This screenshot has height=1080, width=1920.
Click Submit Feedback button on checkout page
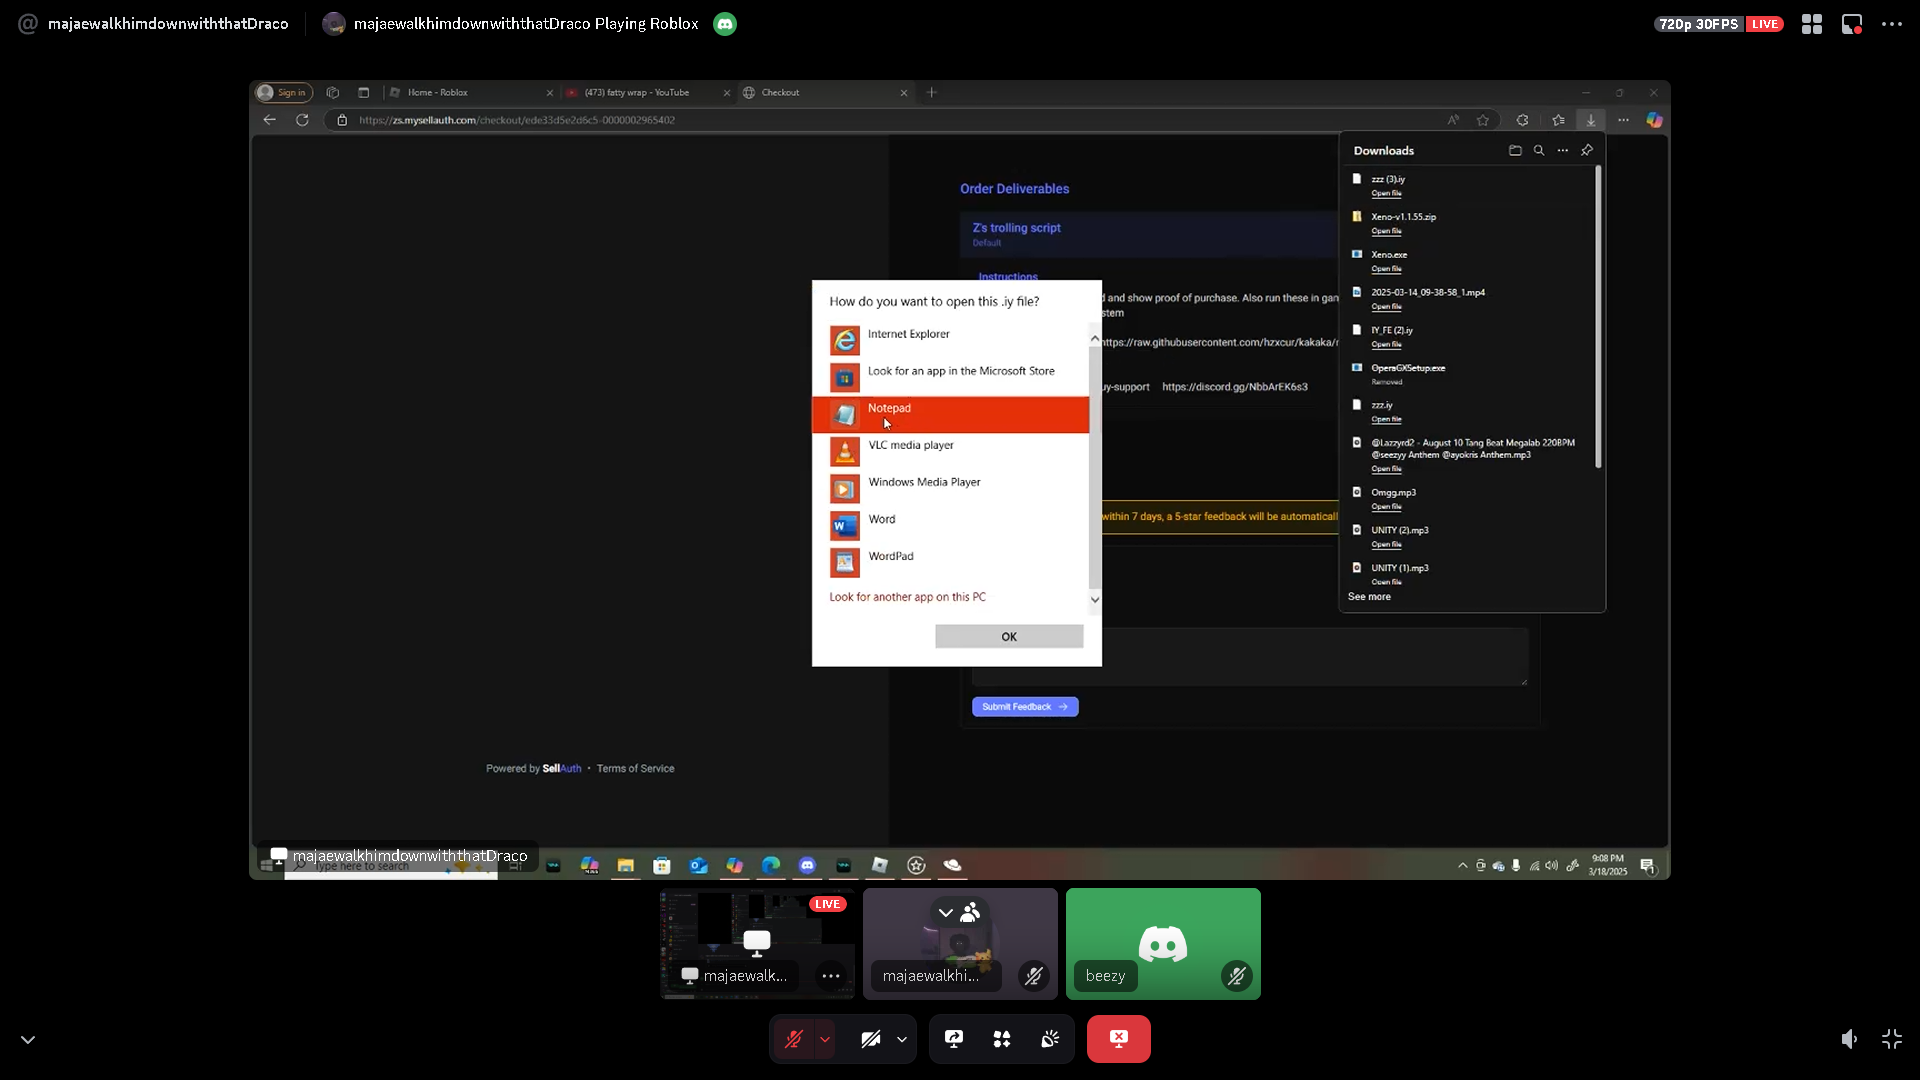(1025, 707)
